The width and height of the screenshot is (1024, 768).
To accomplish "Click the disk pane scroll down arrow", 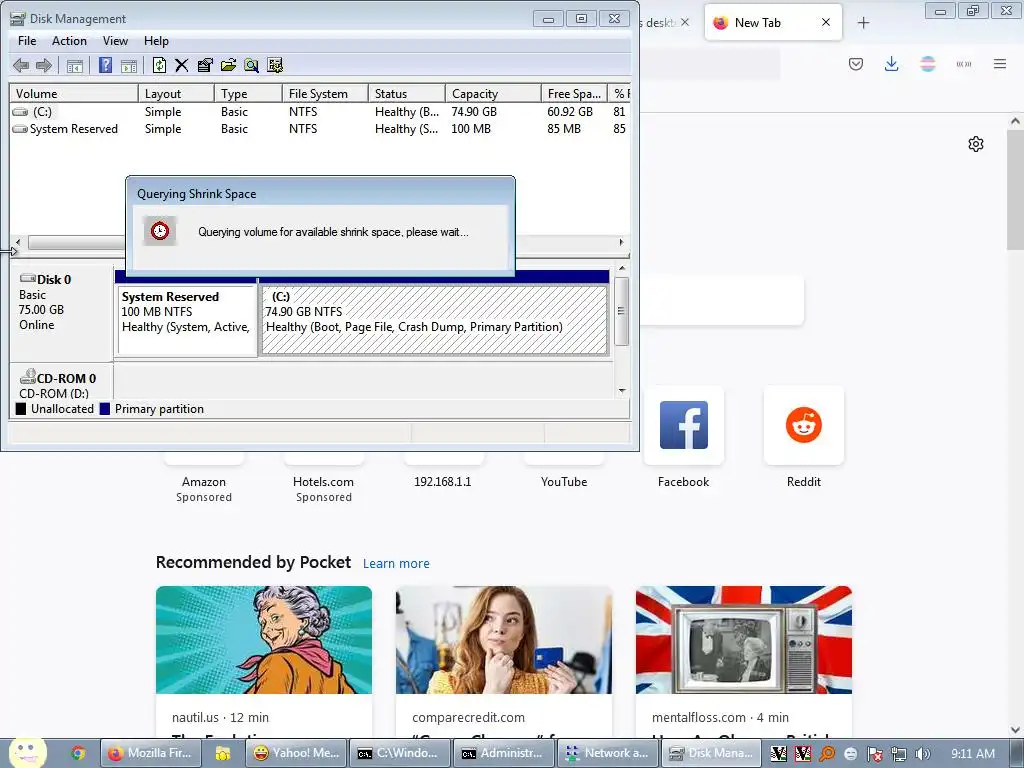I will point(622,391).
